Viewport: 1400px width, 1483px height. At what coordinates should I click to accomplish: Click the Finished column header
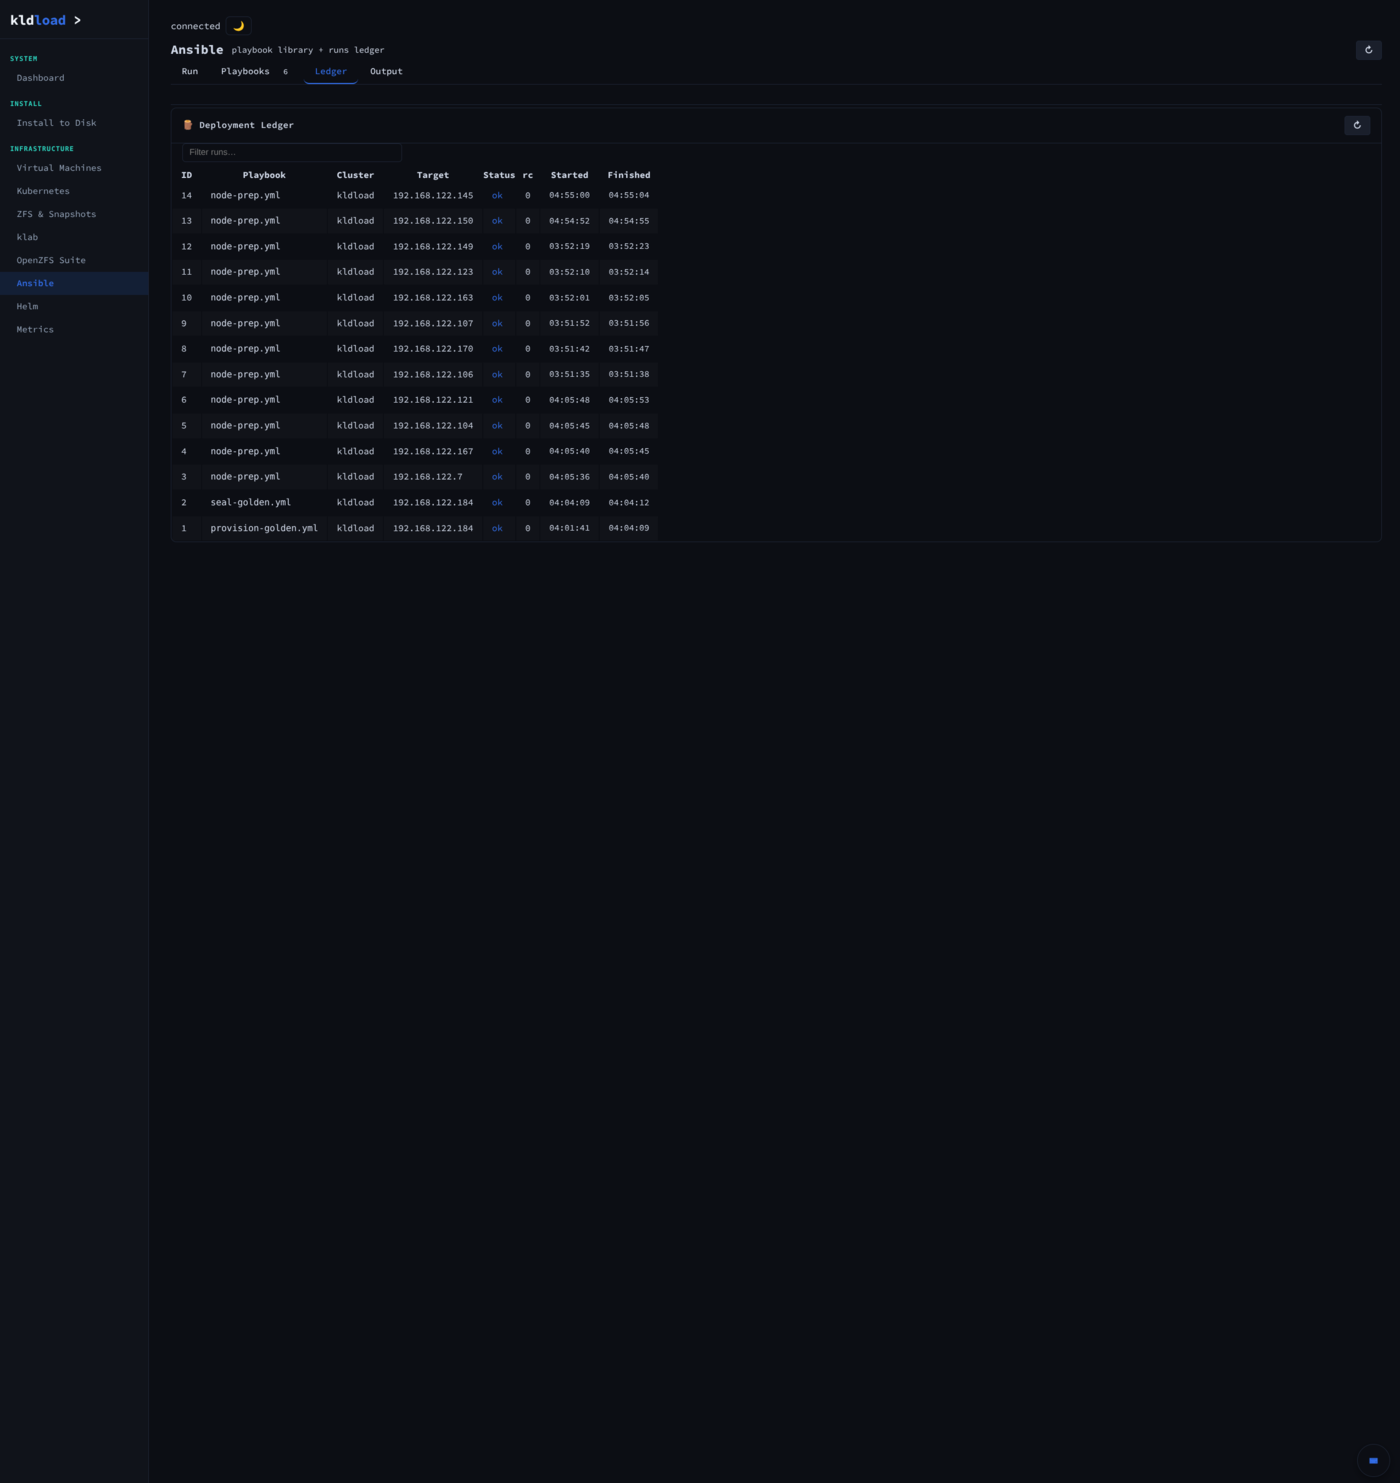[x=629, y=175]
